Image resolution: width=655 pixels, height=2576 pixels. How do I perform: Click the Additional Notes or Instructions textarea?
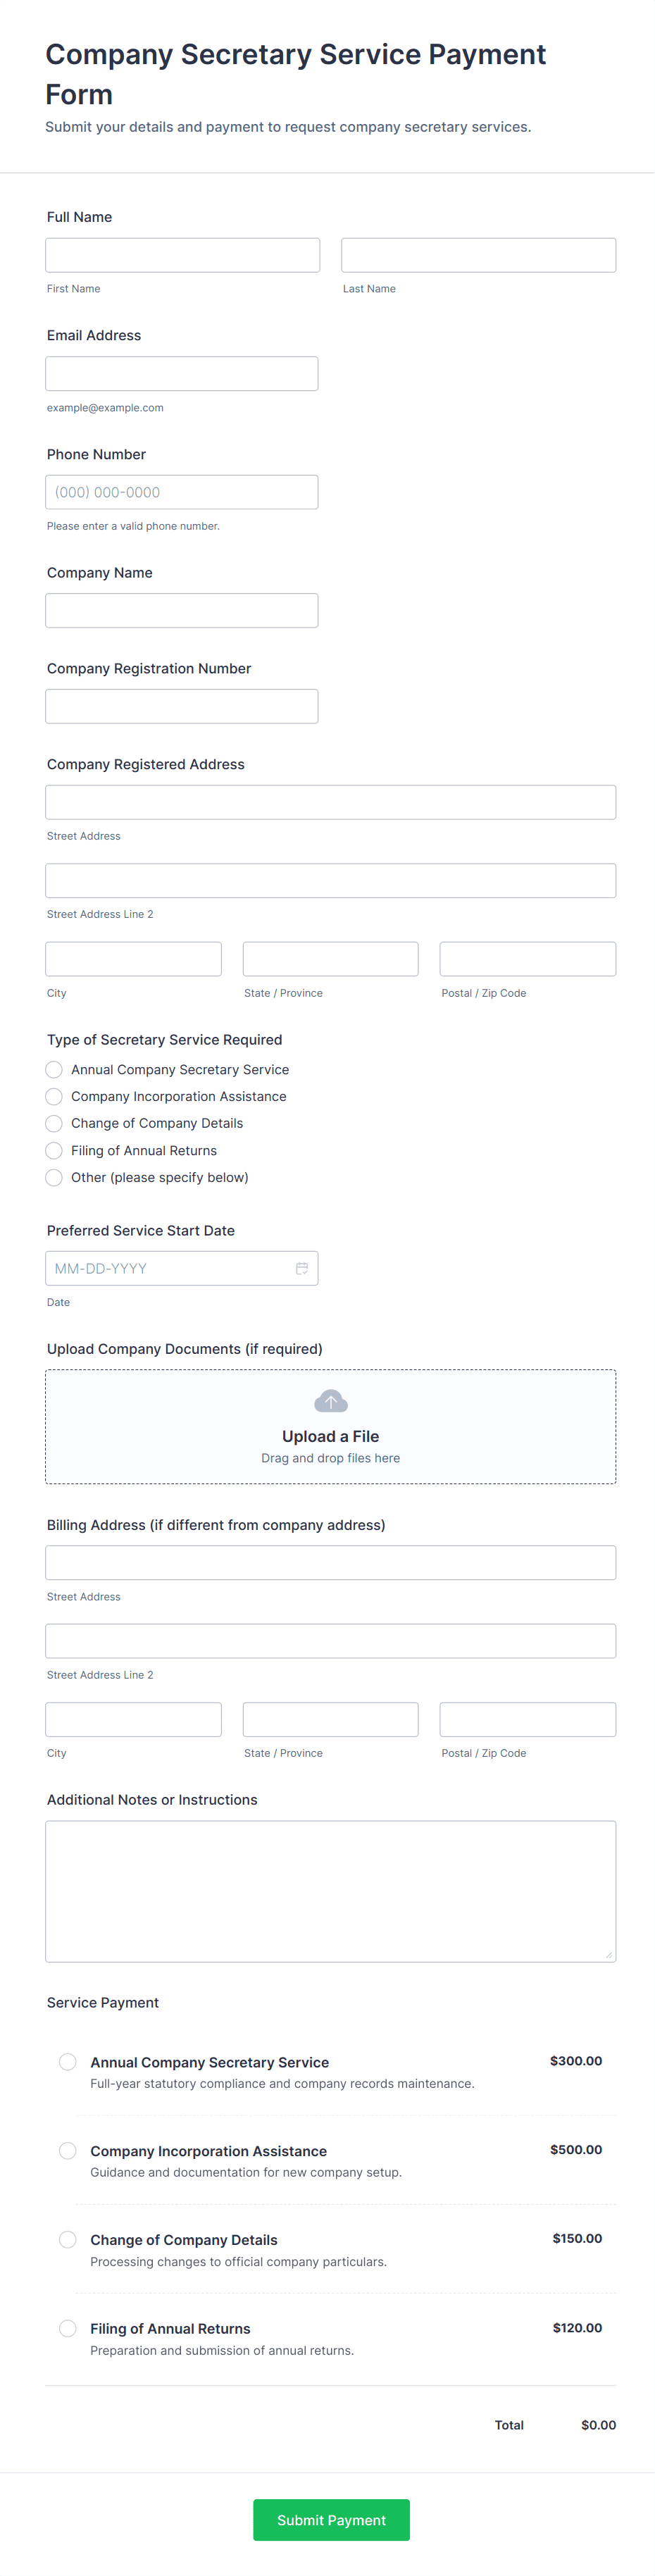330,1890
